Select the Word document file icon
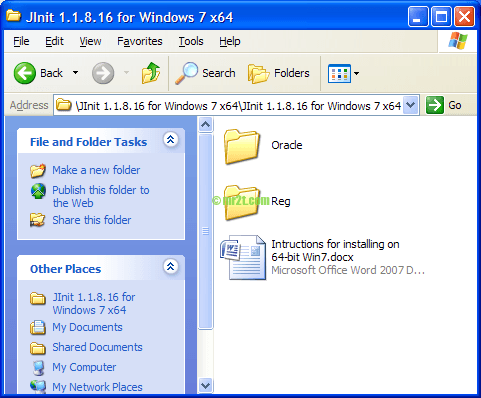The height and width of the screenshot is (398, 481). coord(243,257)
